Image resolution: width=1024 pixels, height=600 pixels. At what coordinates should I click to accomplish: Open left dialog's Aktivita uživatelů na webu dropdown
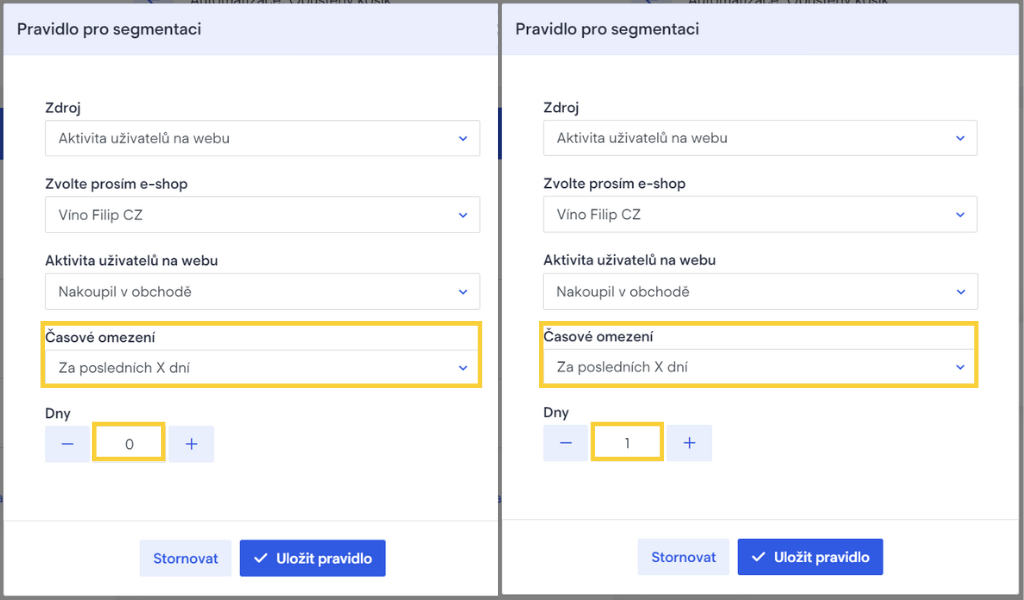pyautogui.click(x=262, y=292)
